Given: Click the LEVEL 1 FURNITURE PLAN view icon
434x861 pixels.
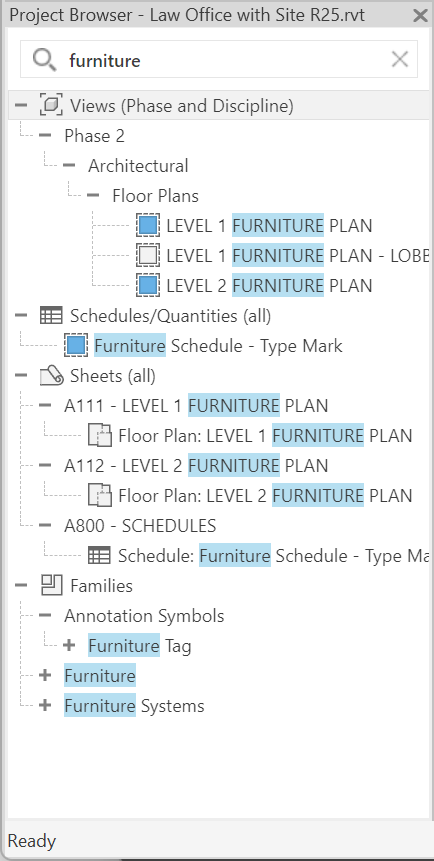Looking at the screenshot, I should 148,225.
